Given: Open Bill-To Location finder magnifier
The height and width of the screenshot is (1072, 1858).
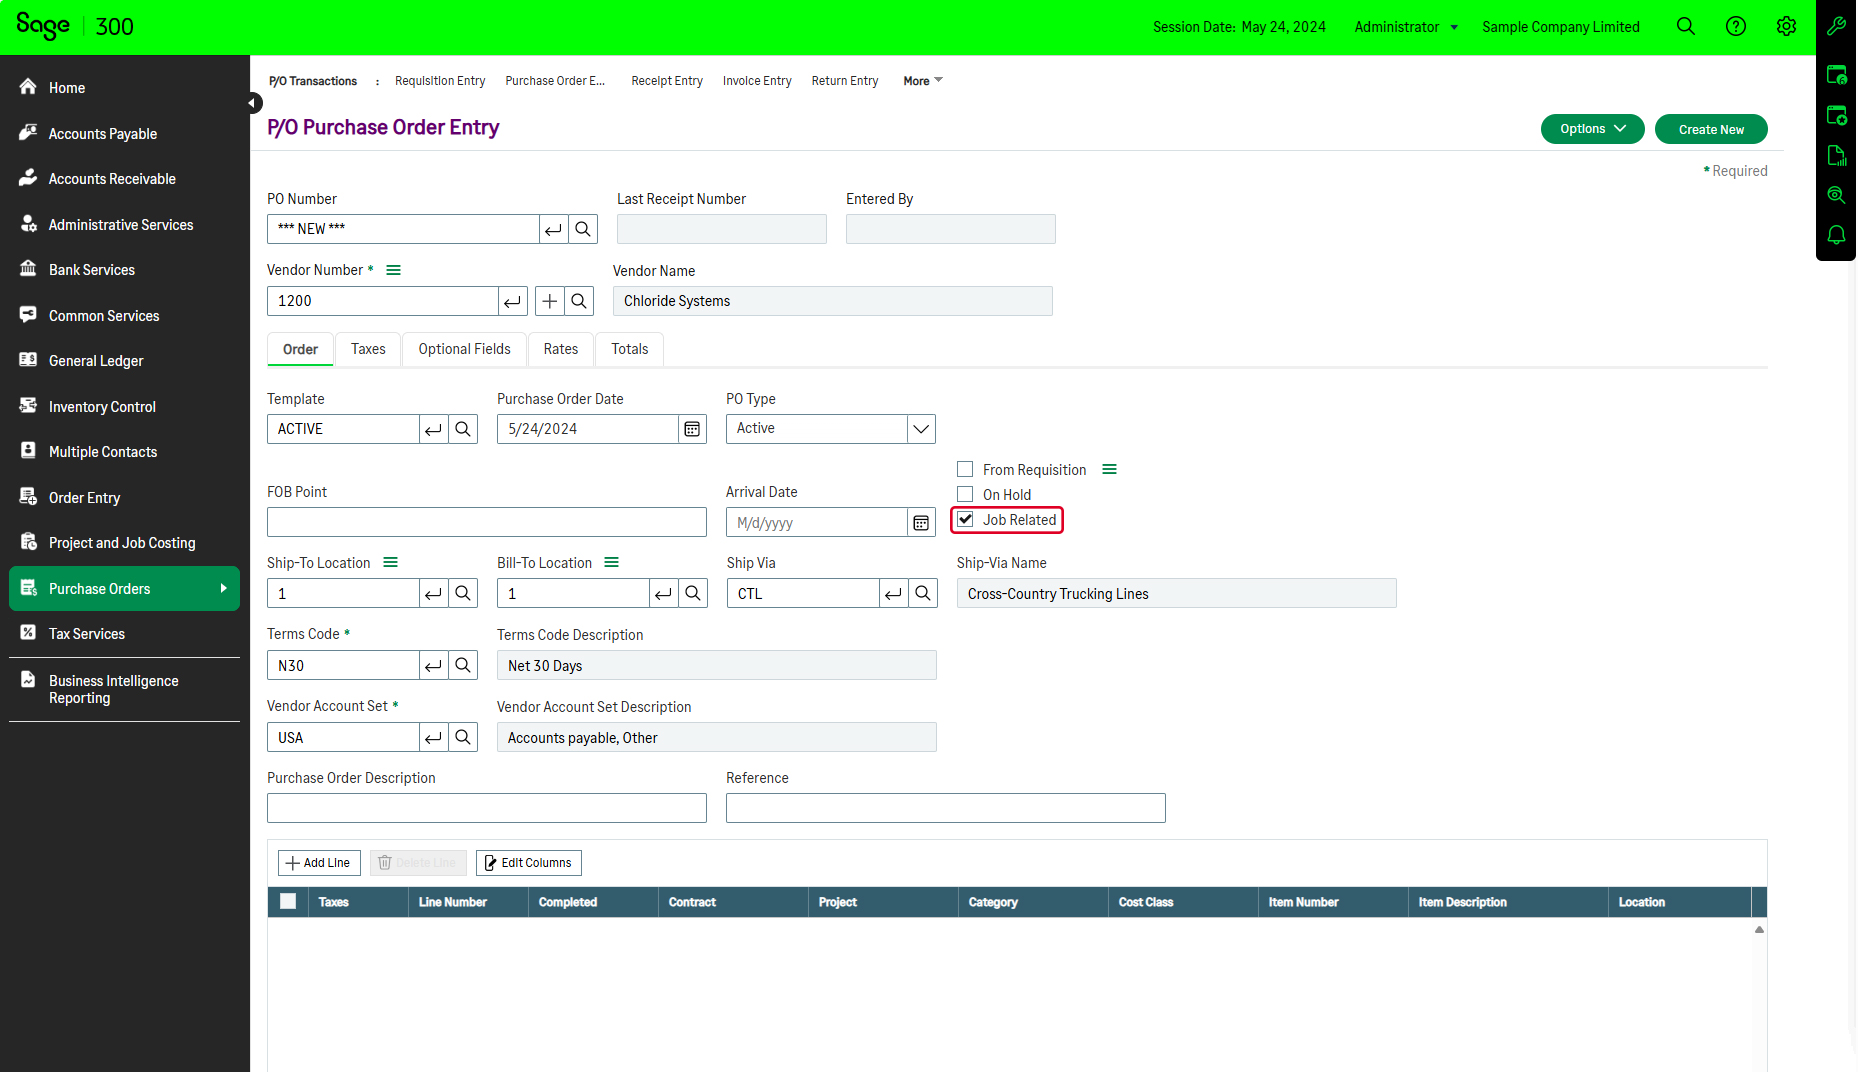Looking at the screenshot, I should tap(693, 593).
